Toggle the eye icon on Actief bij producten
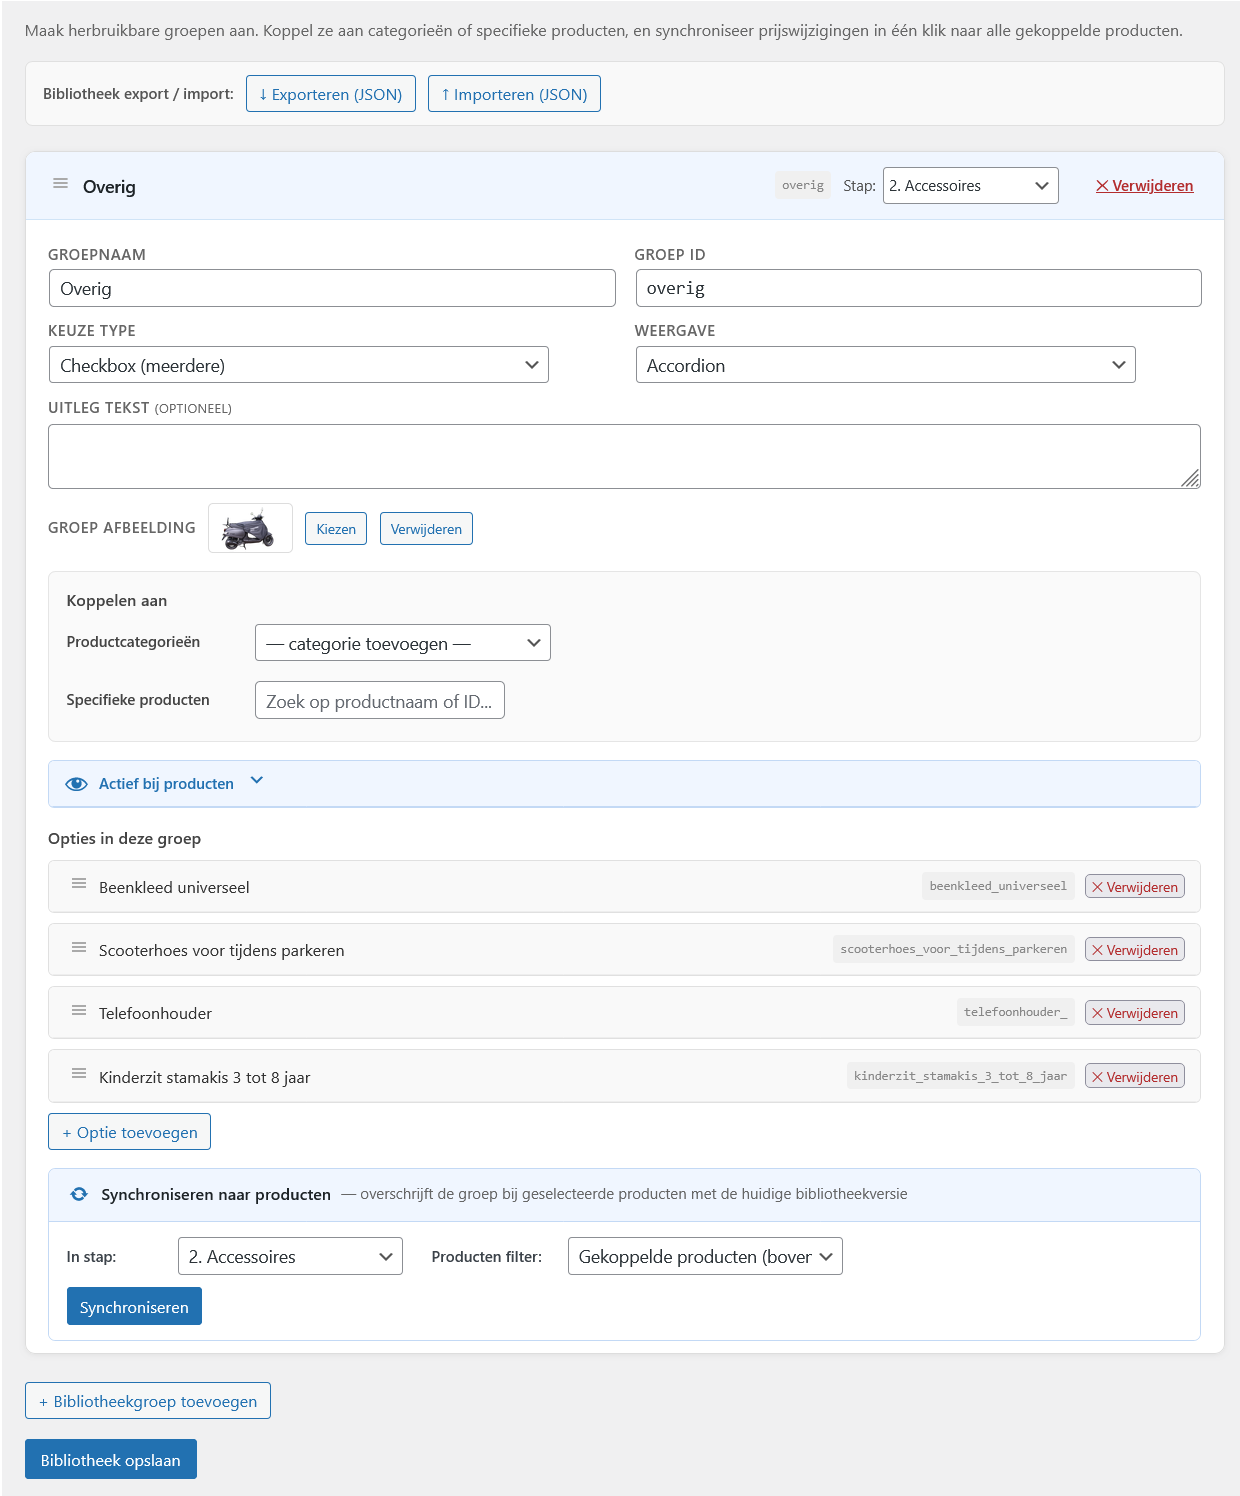Image resolution: width=1240 pixels, height=1496 pixels. 77,783
